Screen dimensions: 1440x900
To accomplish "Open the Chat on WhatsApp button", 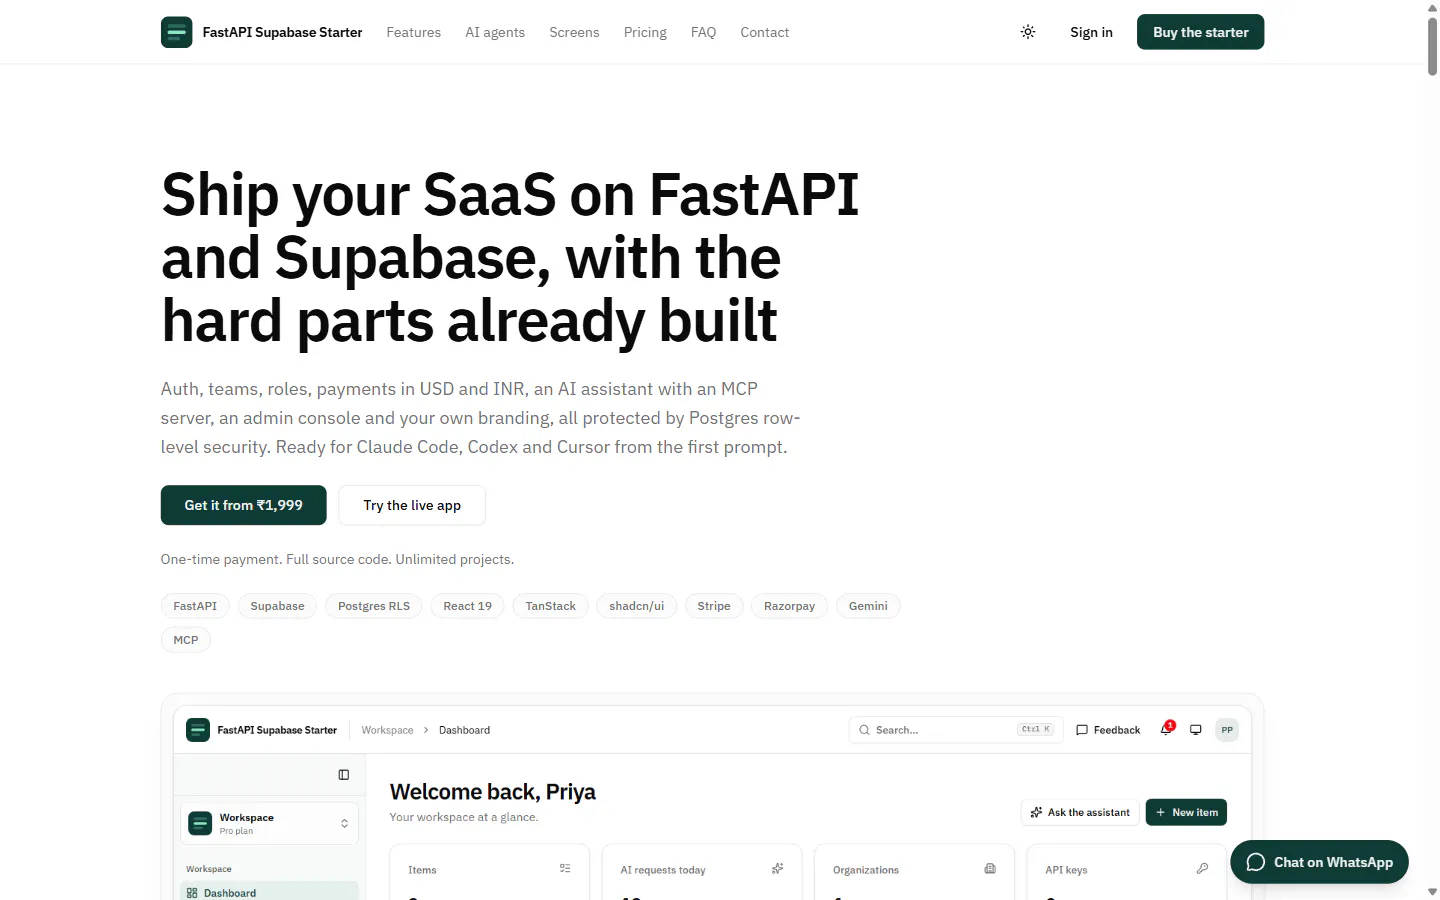I will pos(1319,862).
